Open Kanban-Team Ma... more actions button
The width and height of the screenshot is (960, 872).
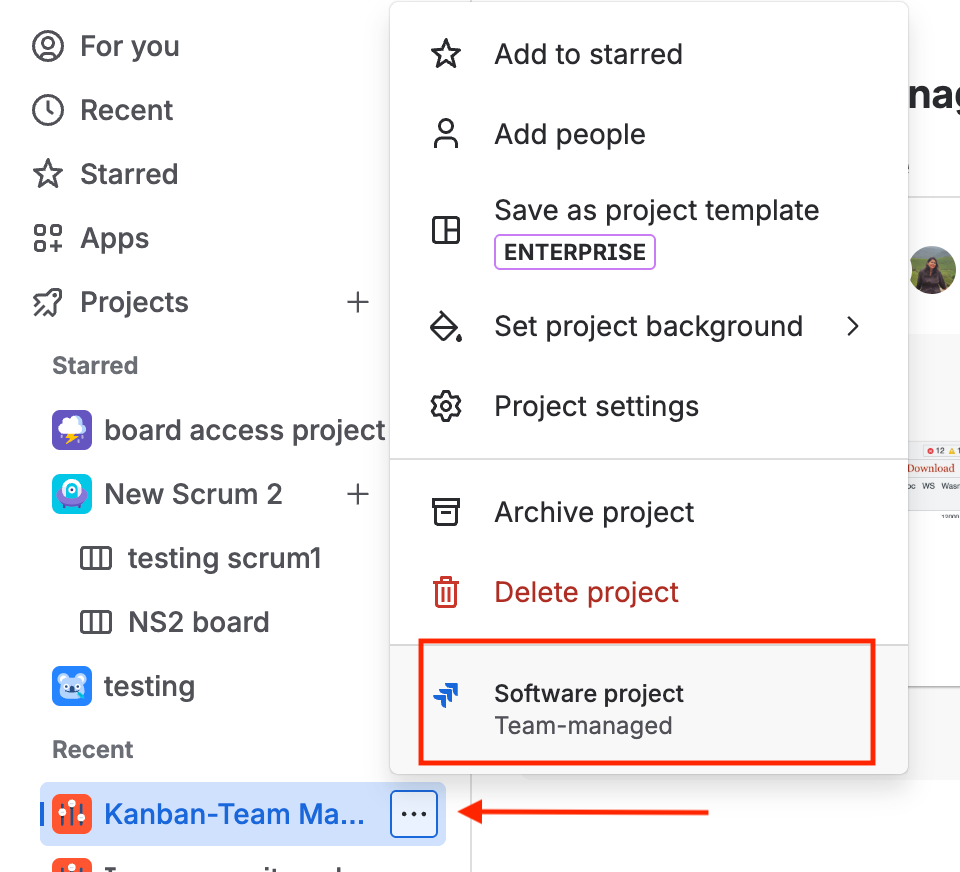tap(414, 814)
